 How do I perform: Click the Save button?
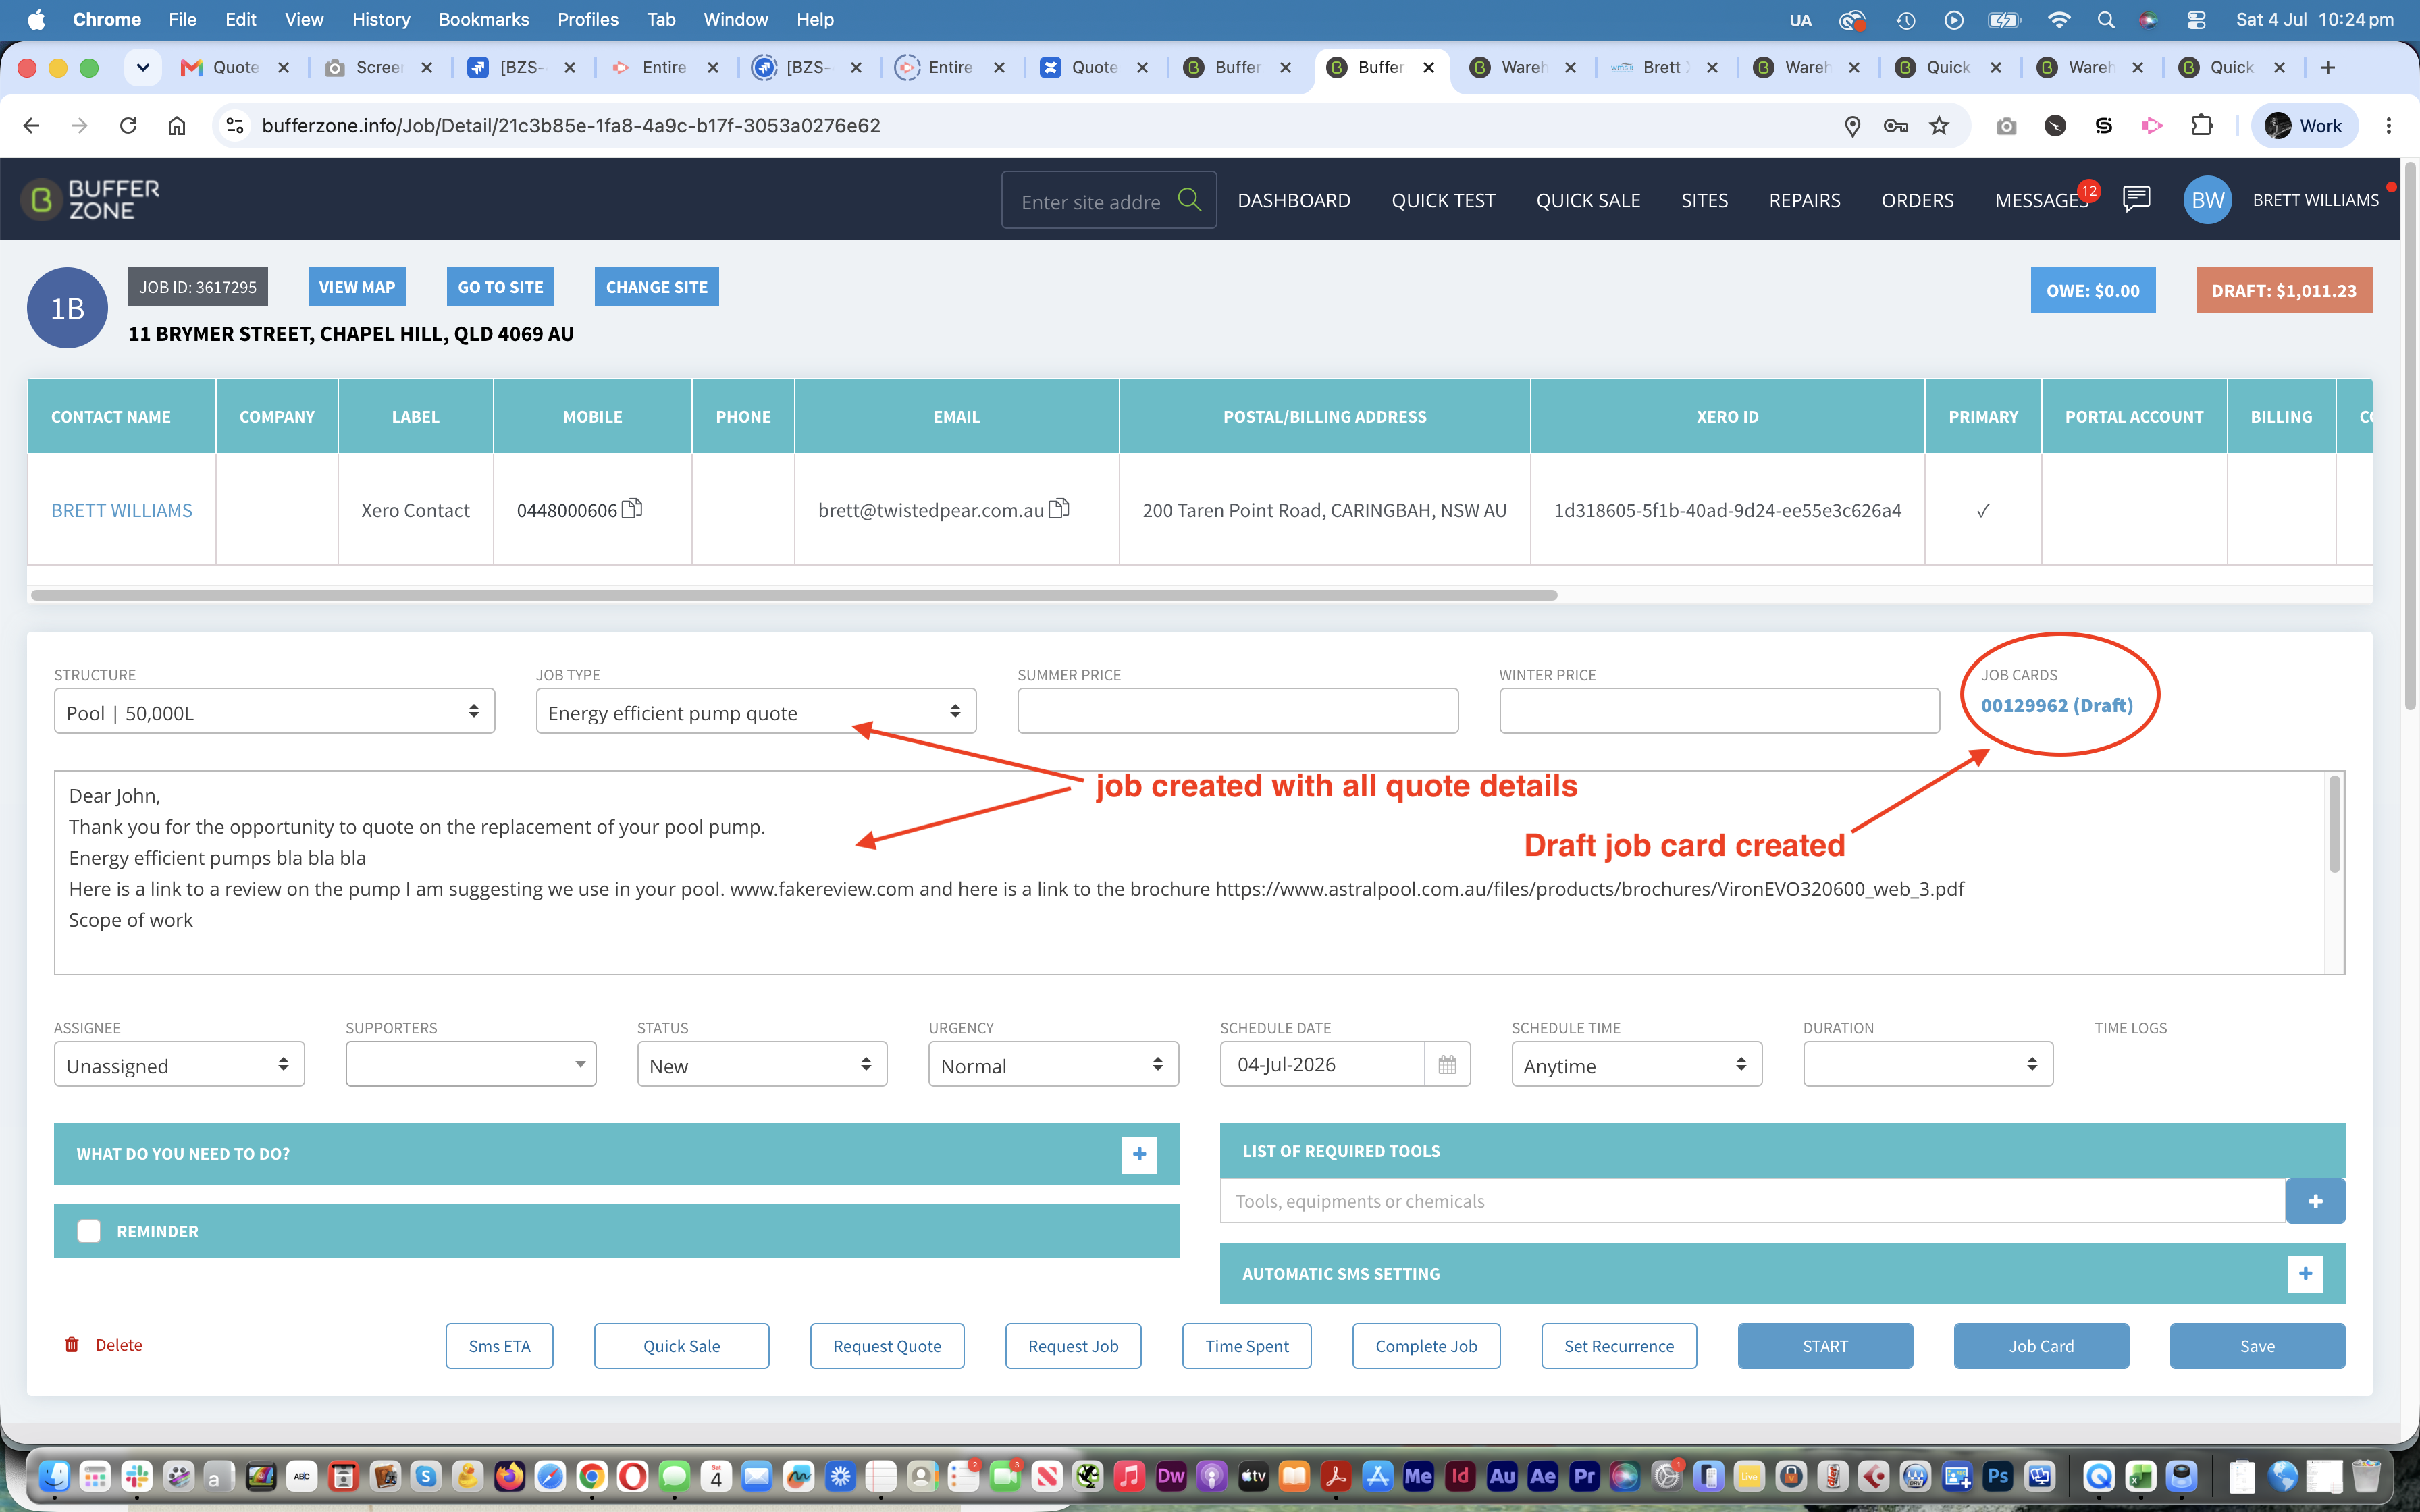point(2257,1345)
